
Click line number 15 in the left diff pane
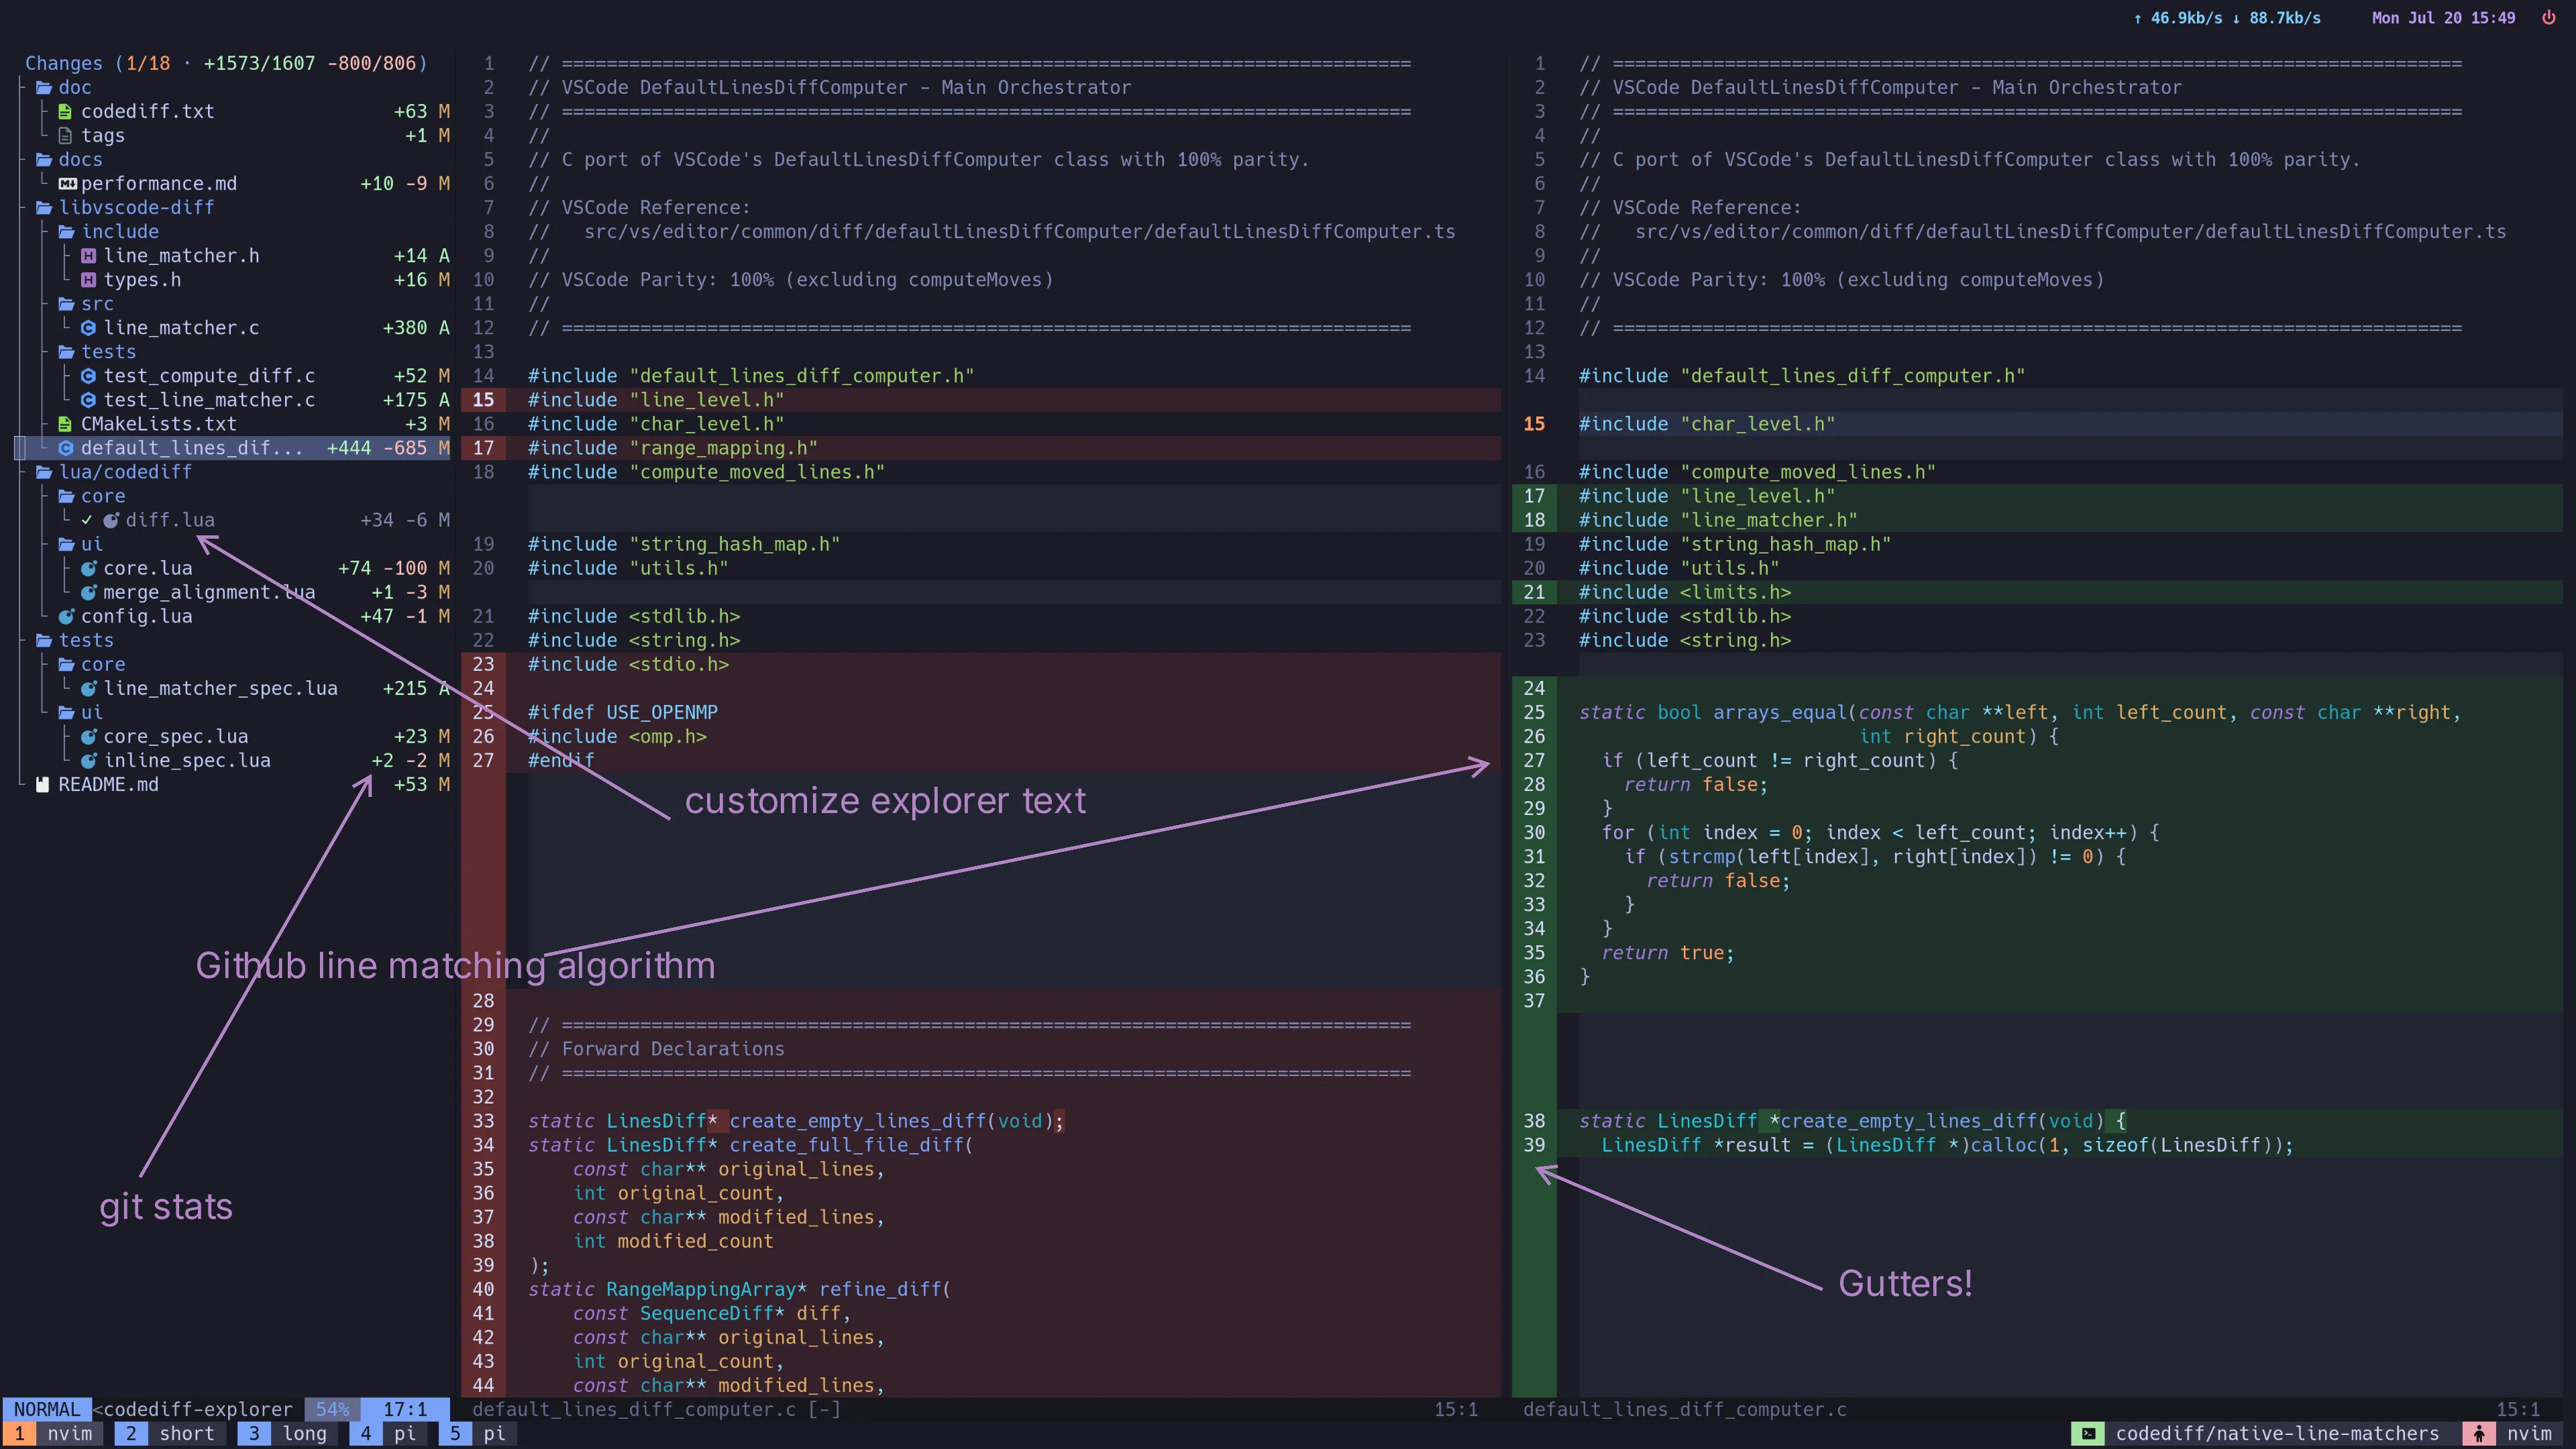tap(483, 400)
